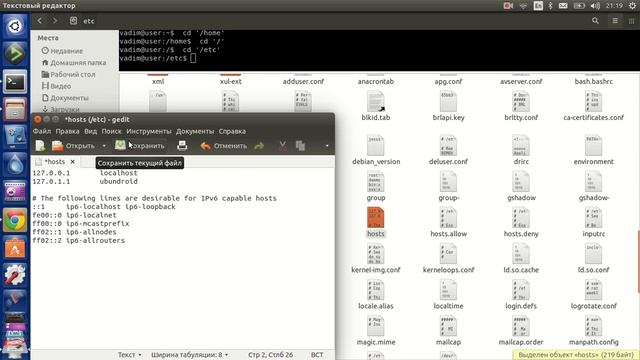Select the environment file

click(x=593, y=151)
